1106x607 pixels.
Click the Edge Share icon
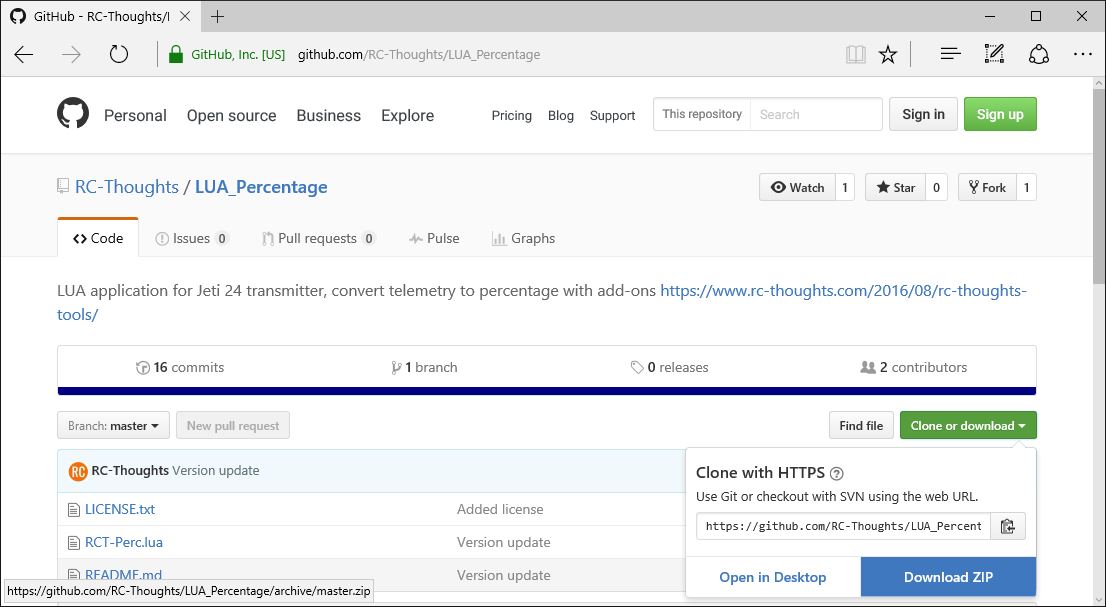[1038, 54]
